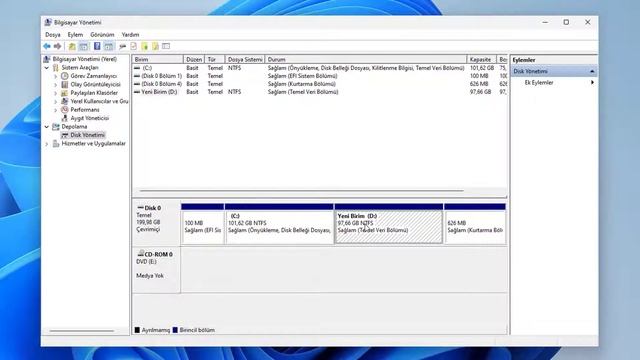The image size is (640, 360).
Task: Click the Bilgisayar Yönetimi (Yerel) root icon
Action: pyautogui.click(x=47, y=59)
